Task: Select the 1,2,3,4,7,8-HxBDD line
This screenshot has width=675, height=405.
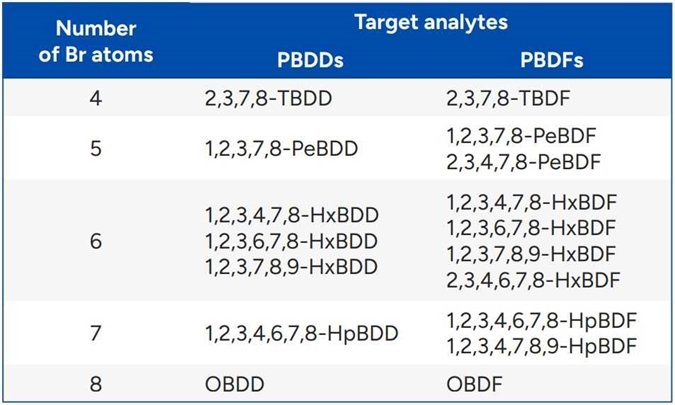Action: pos(291,216)
